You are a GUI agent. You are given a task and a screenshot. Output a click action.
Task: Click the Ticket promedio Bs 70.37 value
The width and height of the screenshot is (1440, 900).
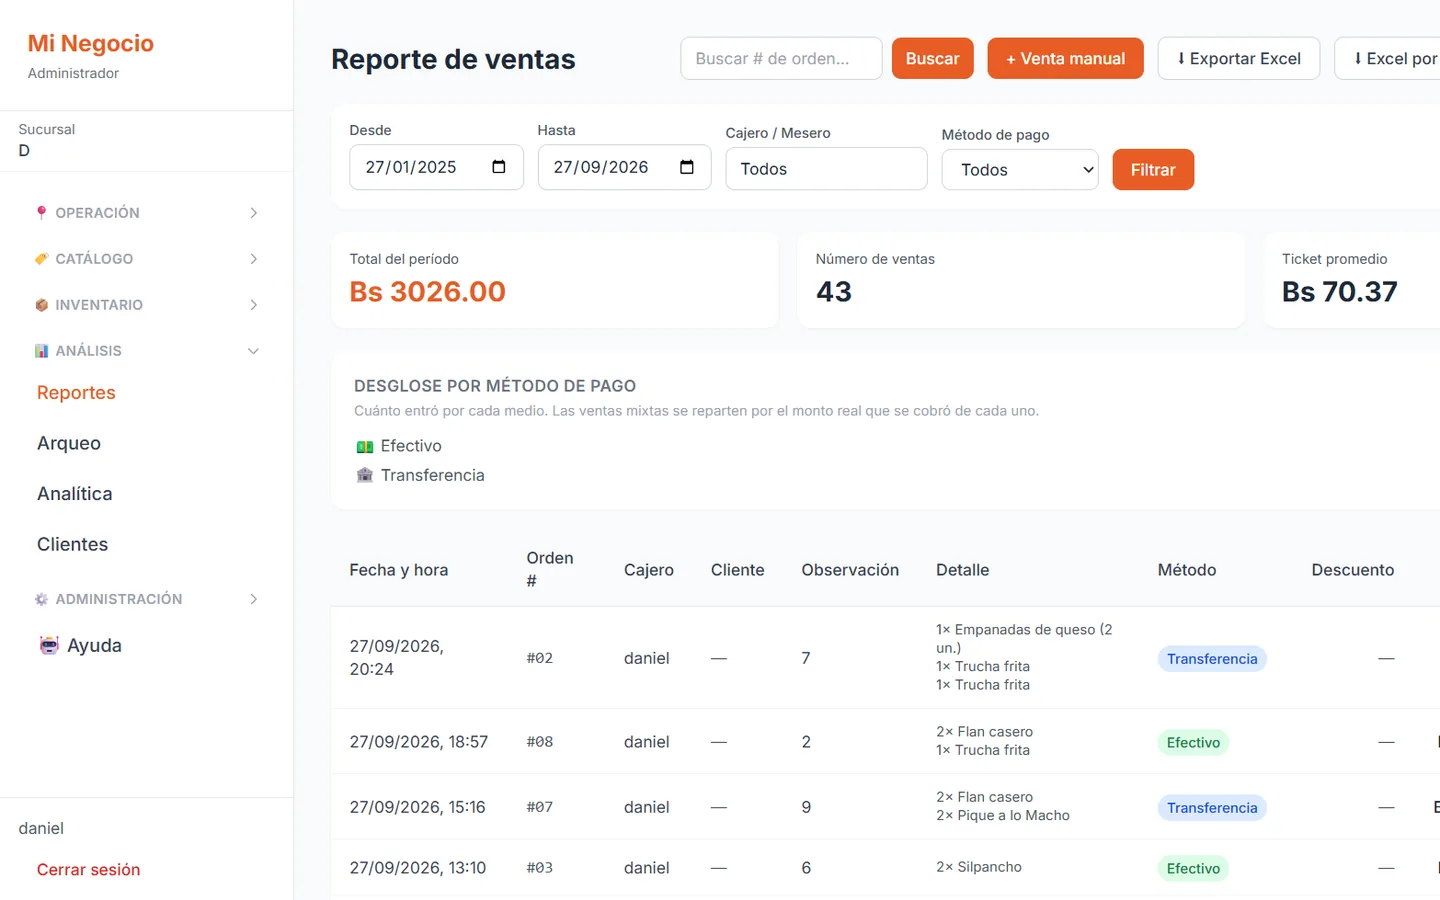point(1339,292)
